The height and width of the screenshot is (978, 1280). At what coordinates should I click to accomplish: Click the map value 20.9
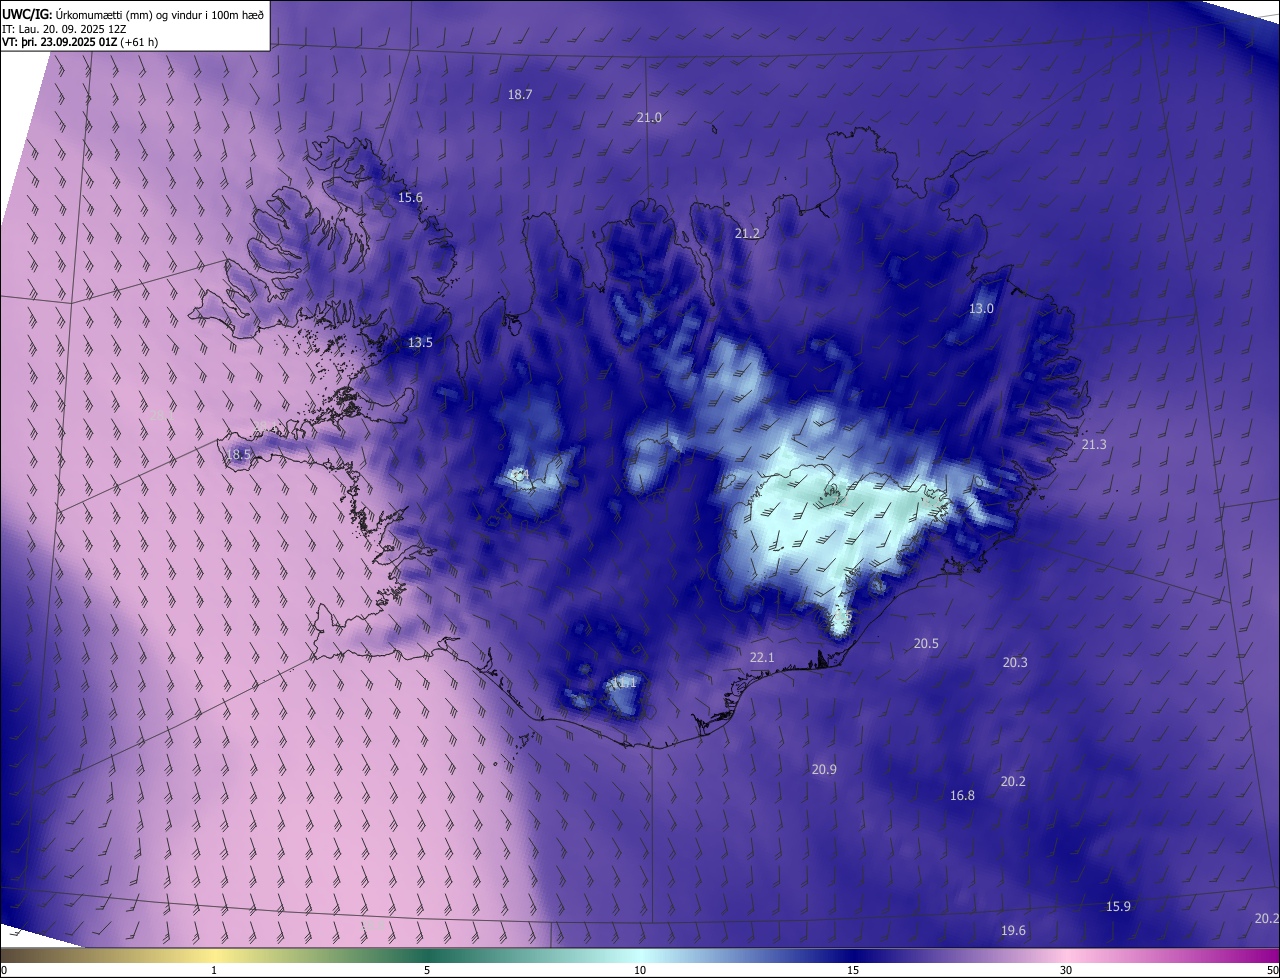click(x=824, y=770)
